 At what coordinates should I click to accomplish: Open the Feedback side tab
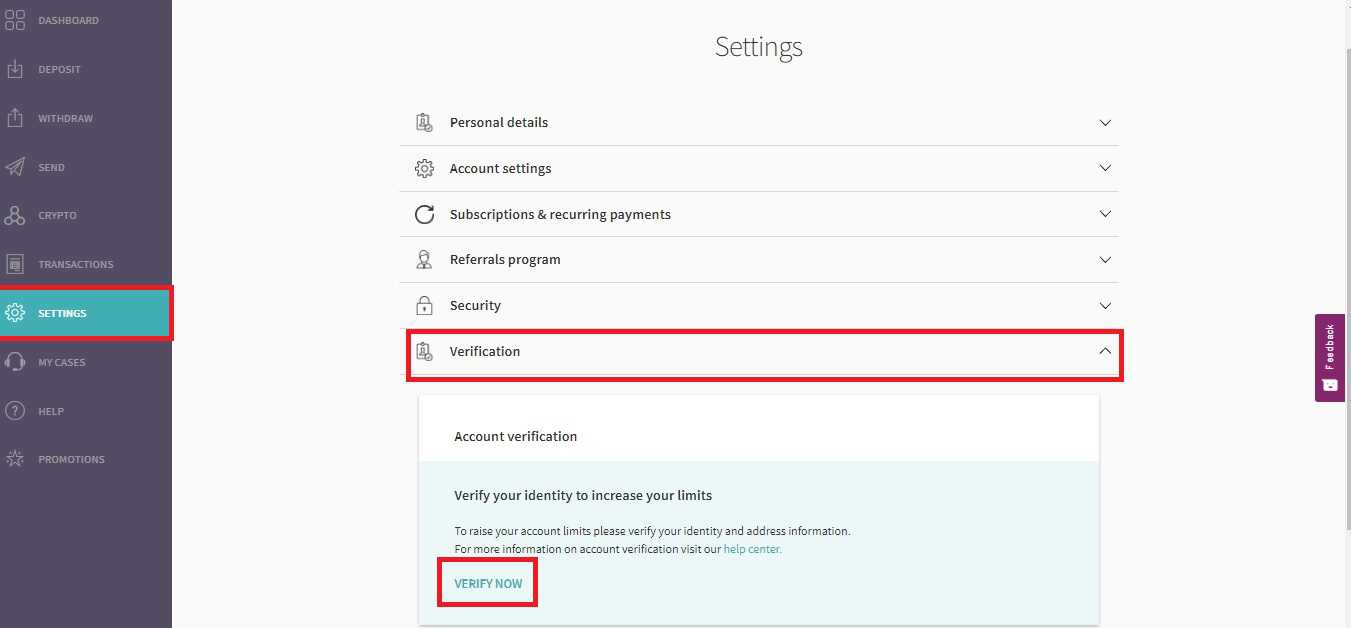[x=1329, y=357]
